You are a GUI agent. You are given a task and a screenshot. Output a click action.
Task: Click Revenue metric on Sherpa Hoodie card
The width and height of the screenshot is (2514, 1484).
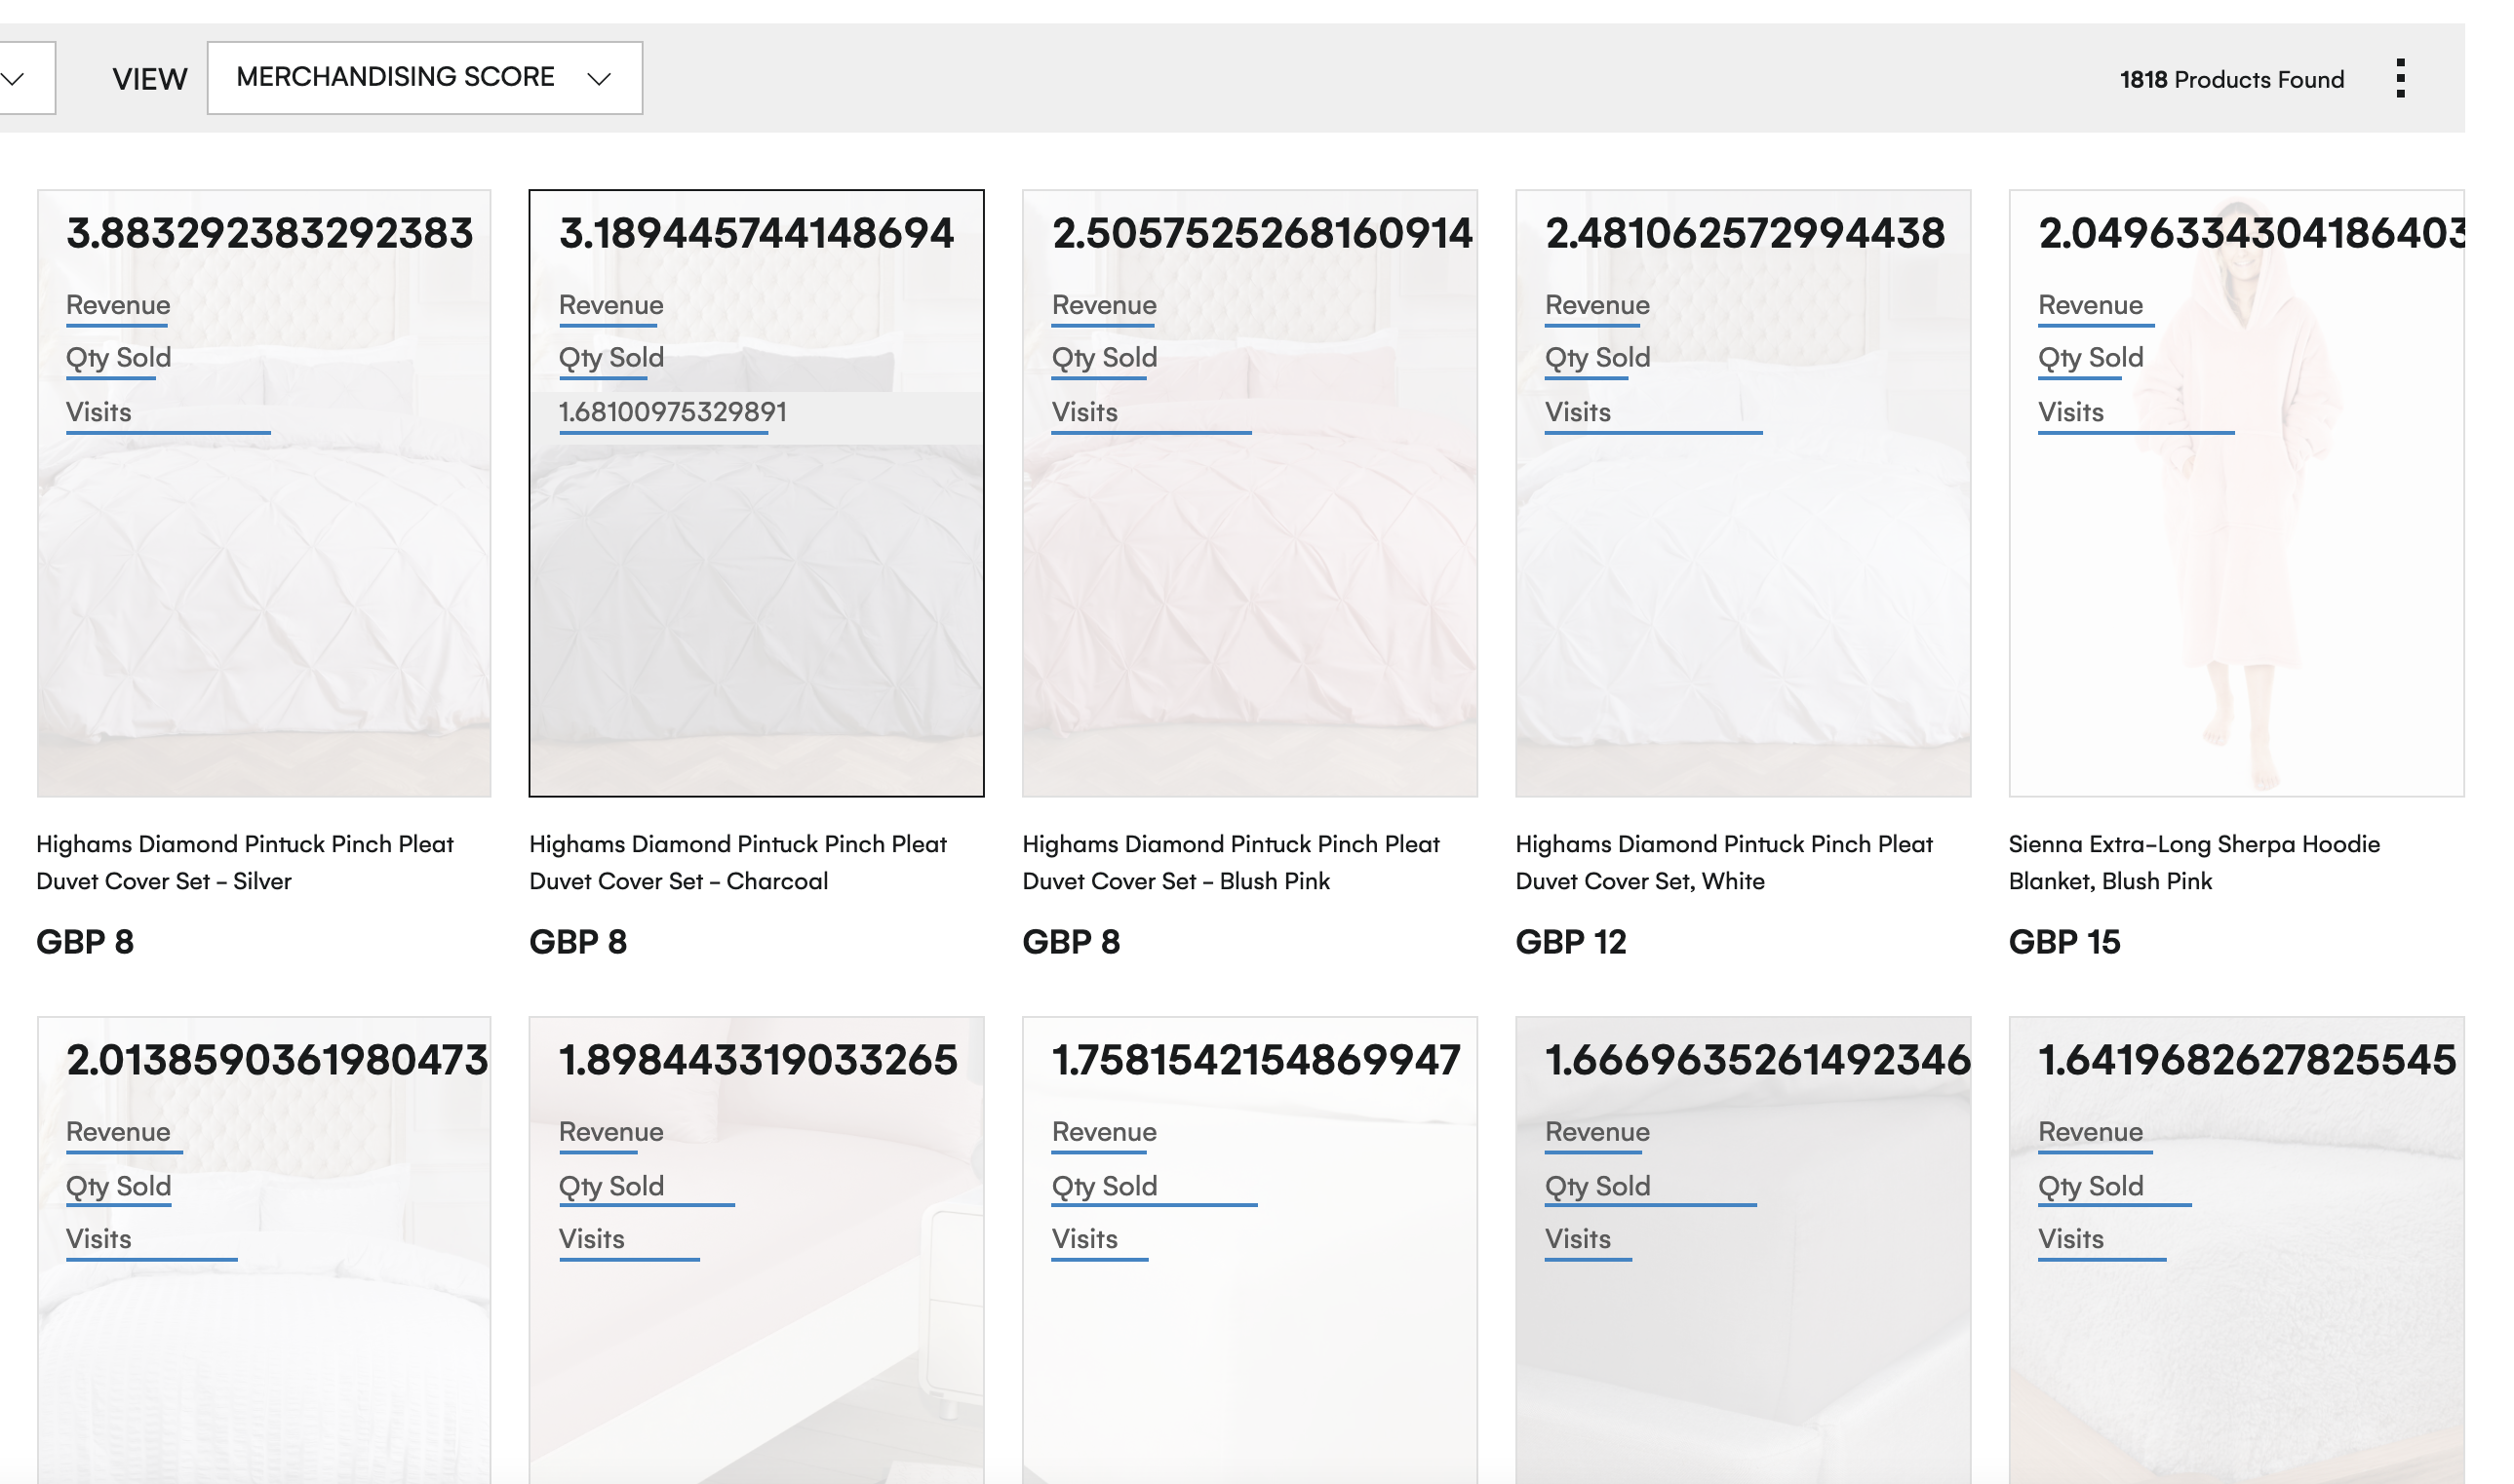click(2091, 305)
